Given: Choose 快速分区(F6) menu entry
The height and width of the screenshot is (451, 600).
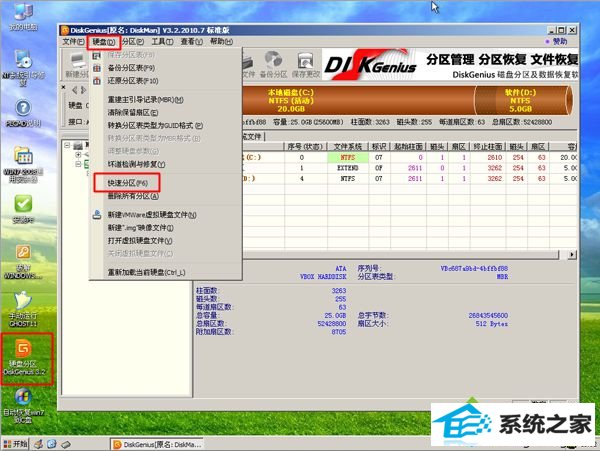Looking at the screenshot, I should tap(127, 183).
